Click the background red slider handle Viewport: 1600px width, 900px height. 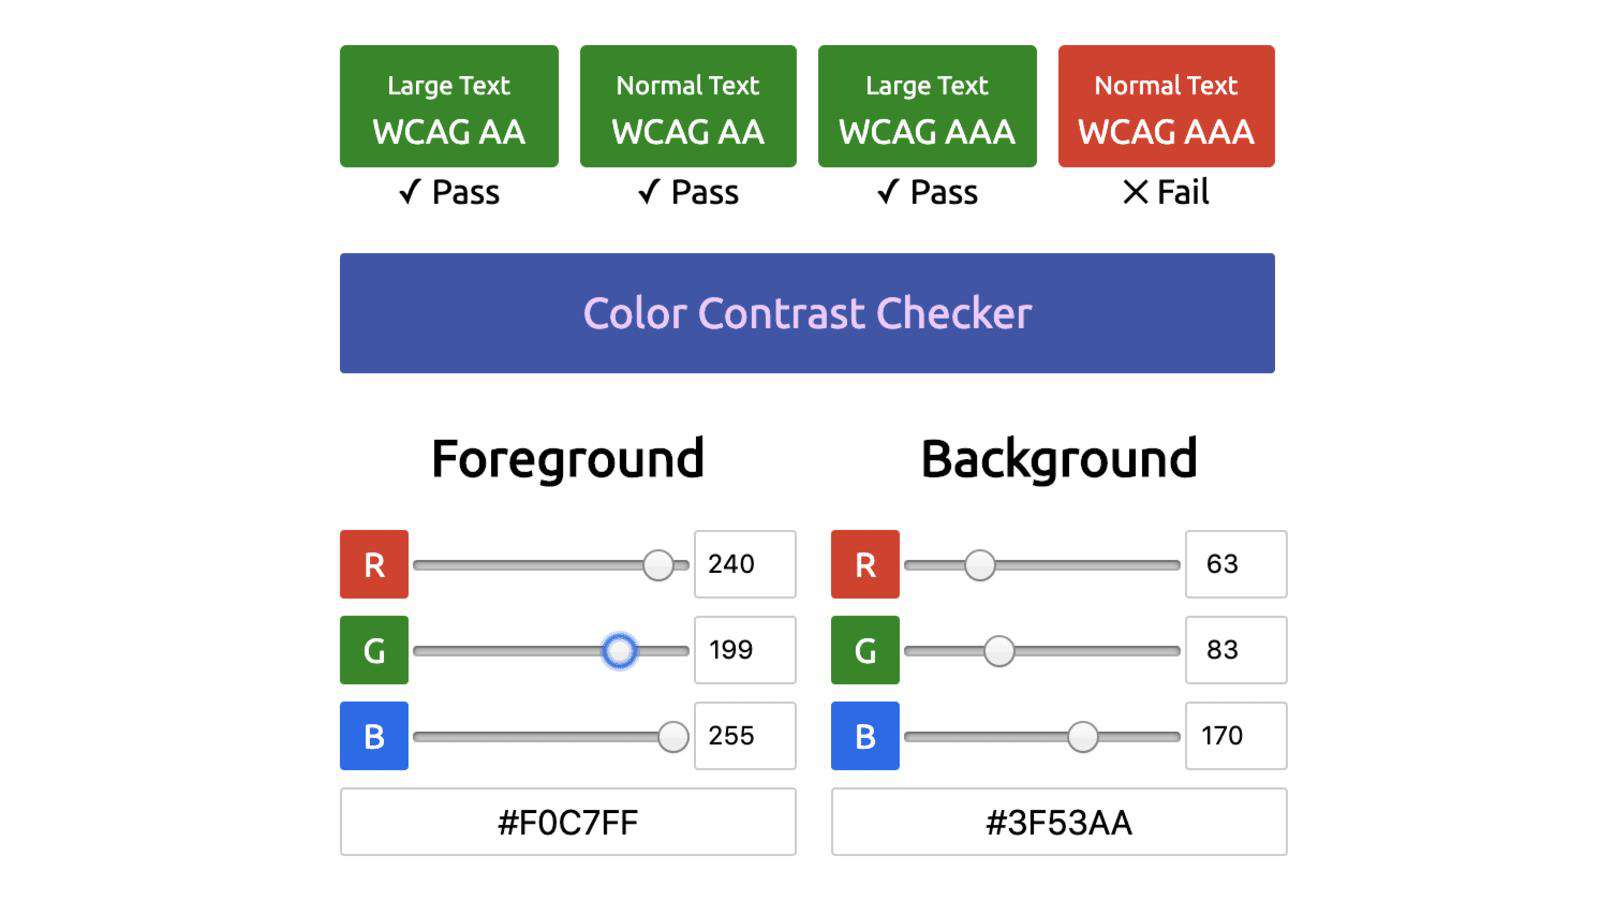point(980,565)
